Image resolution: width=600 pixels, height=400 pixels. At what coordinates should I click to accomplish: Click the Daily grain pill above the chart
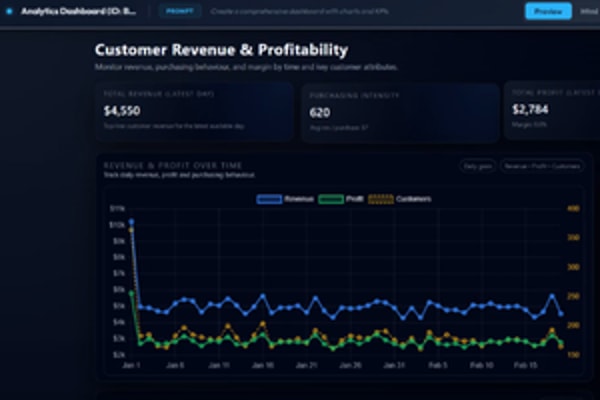click(478, 166)
